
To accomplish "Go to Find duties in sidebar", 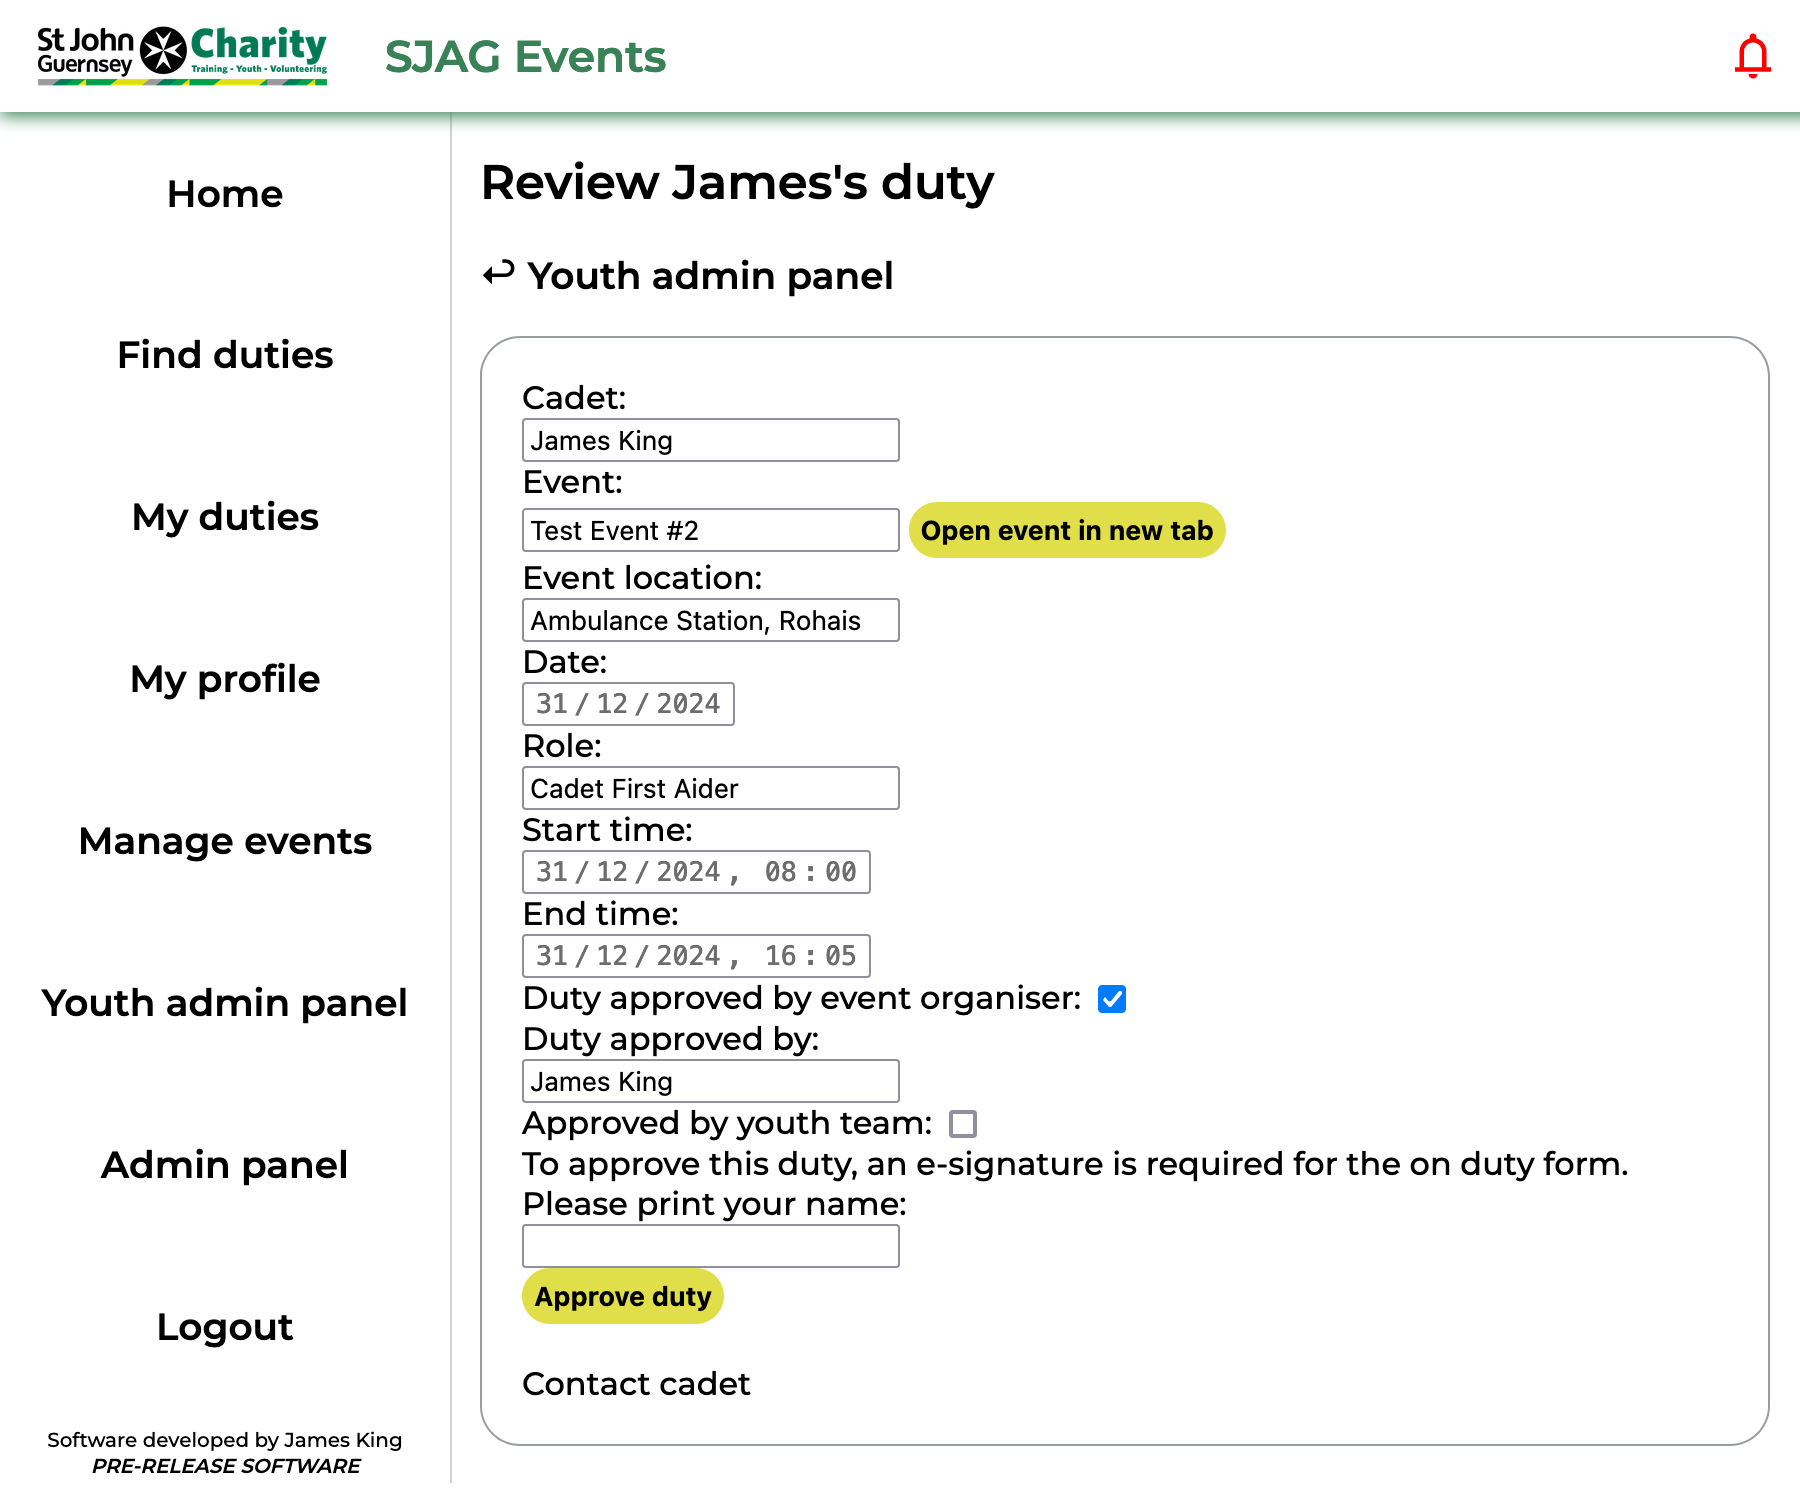I will [225, 355].
